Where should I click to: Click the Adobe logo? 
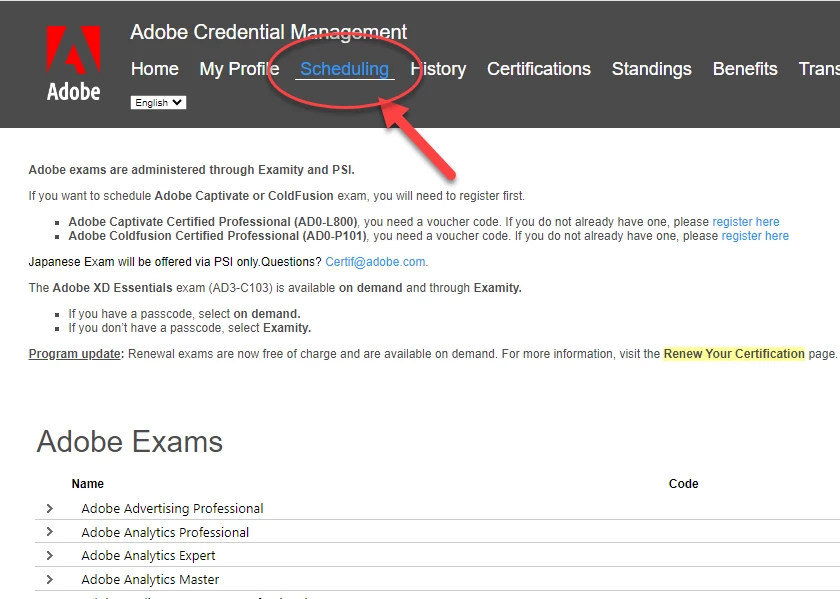pyautogui.click(x=73, y=64)
